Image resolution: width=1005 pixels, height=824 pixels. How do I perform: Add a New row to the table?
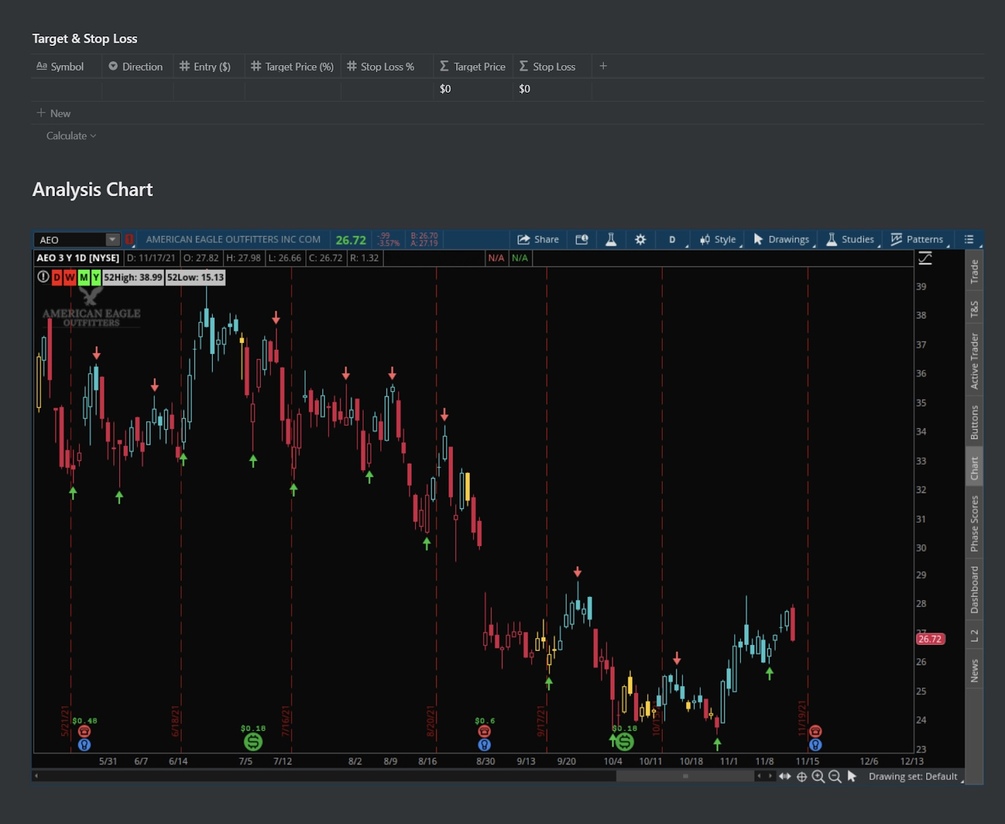click(54, 113)
